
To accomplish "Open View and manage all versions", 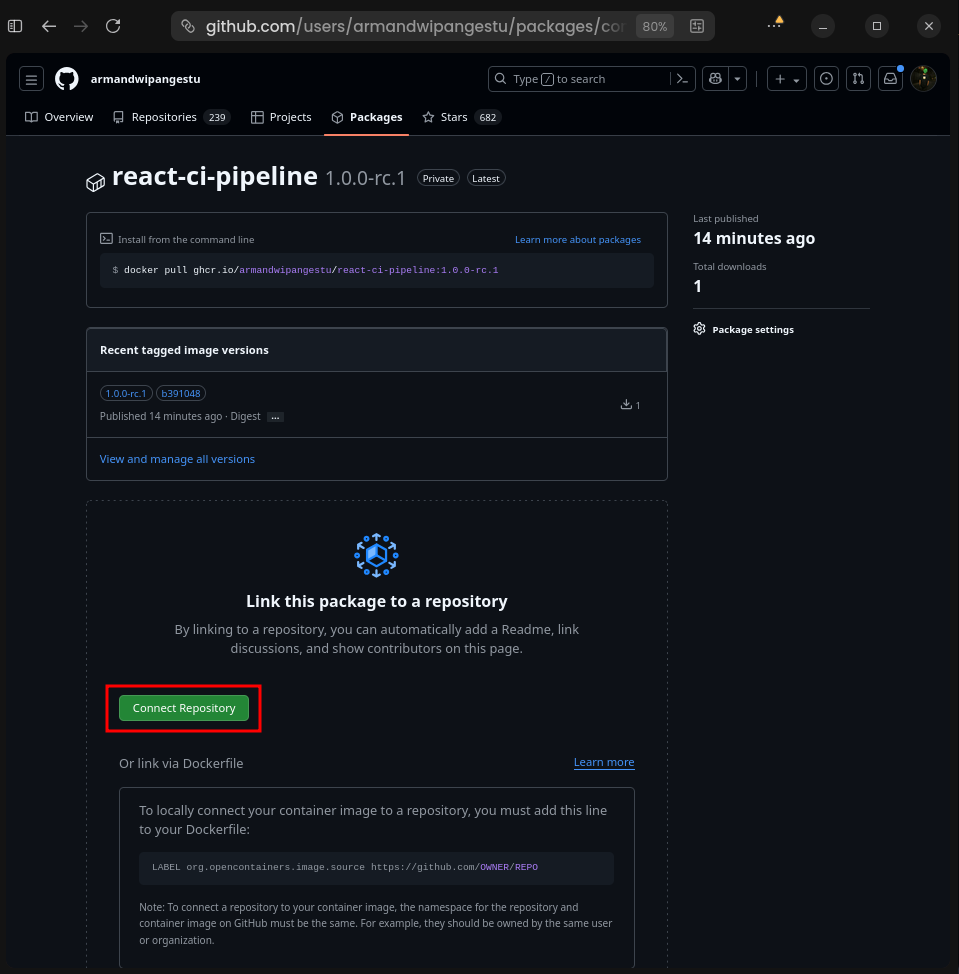I will click(x=177, y=459).
